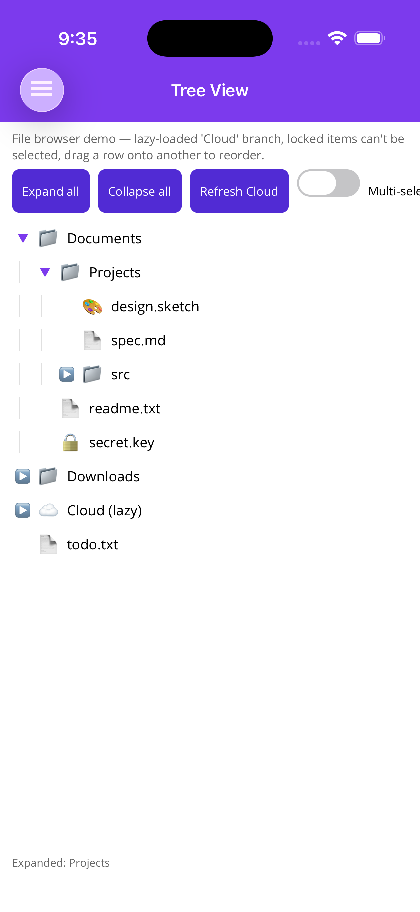Expand the src folder arrow

(x=67, y=375)
